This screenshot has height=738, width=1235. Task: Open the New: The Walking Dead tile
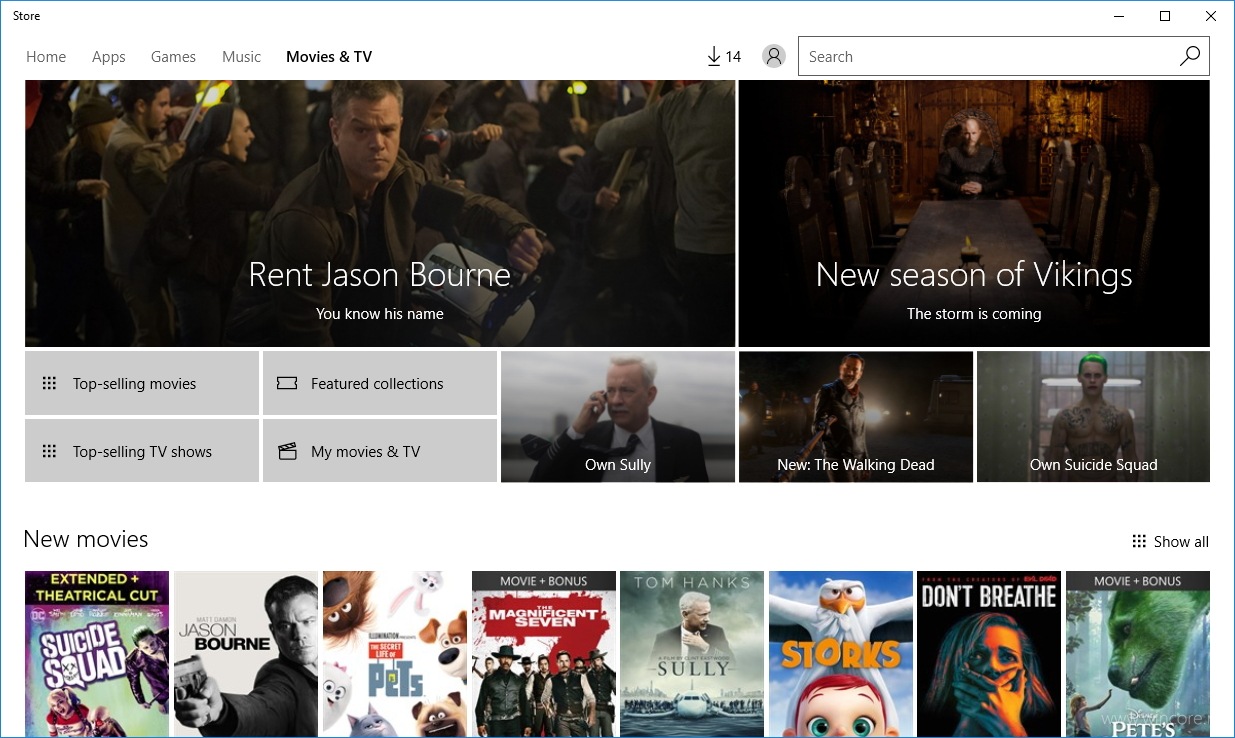856,417
